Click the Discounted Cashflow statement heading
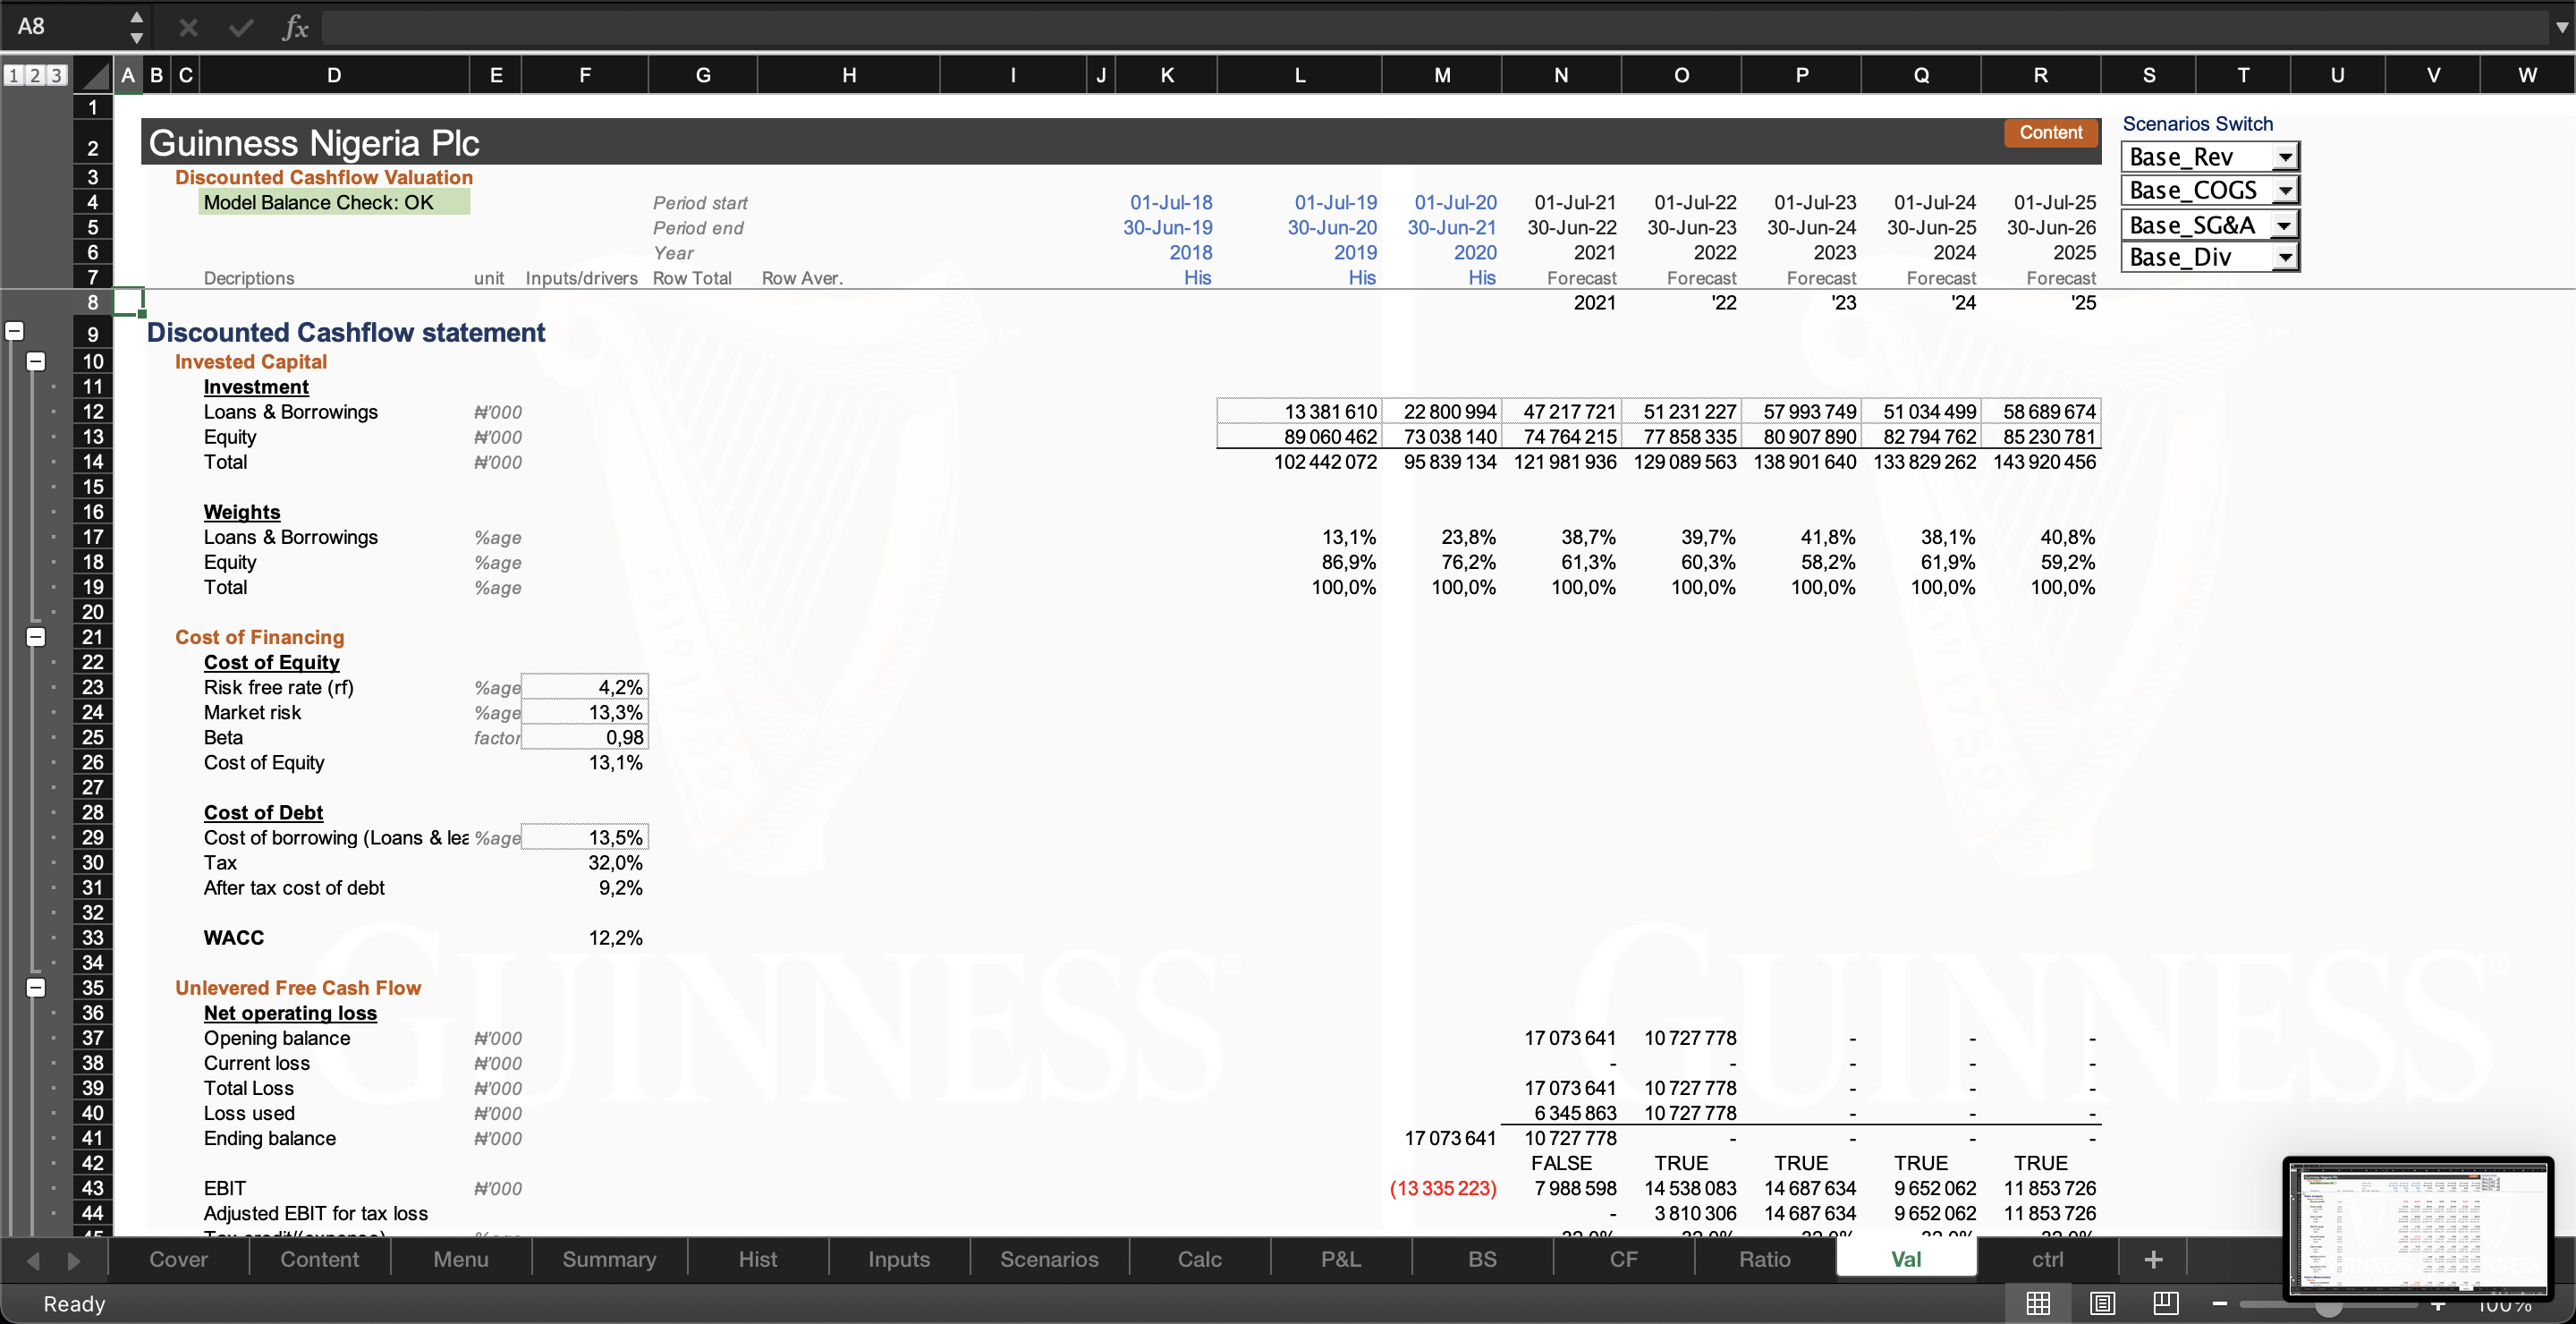Image resolution: width=2576 pixels, height=1324 pixels. tap(346, 332)
